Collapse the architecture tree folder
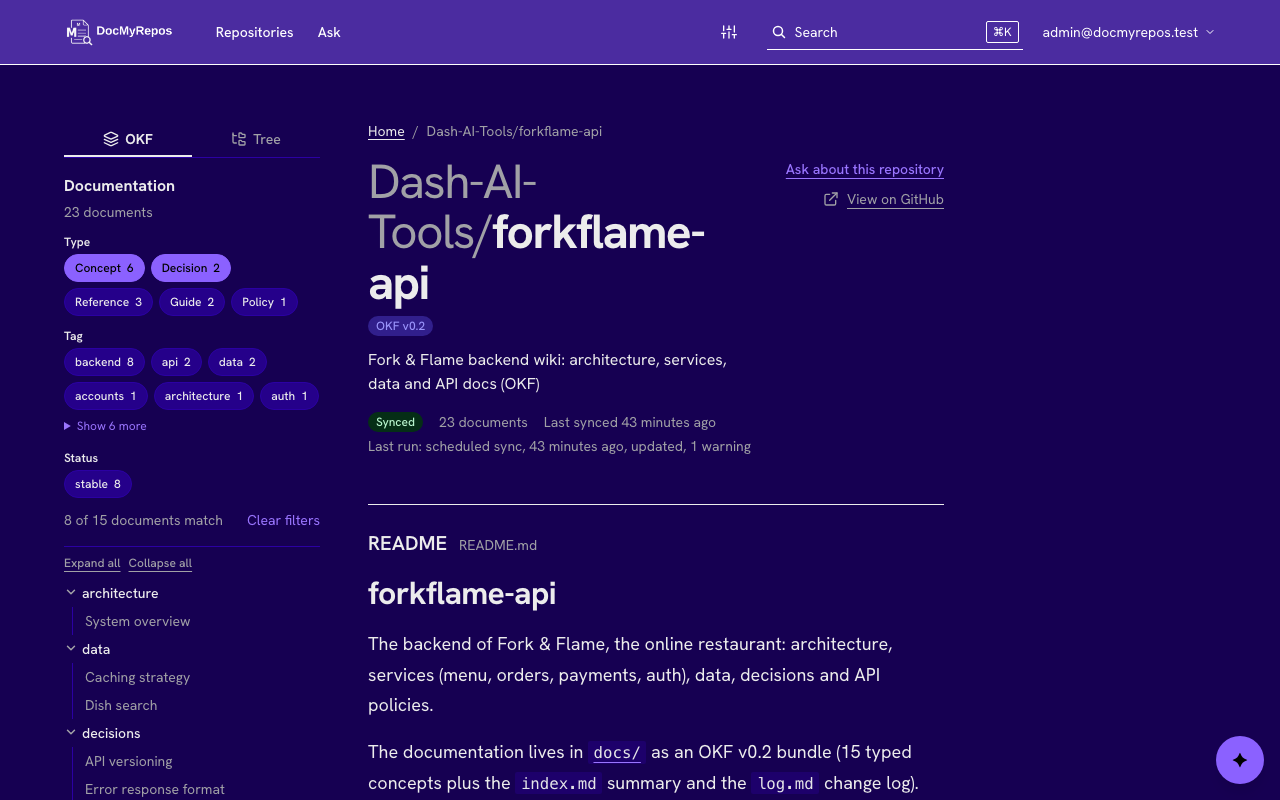This screenshot has height=800, width=1280. pos(71,593)
